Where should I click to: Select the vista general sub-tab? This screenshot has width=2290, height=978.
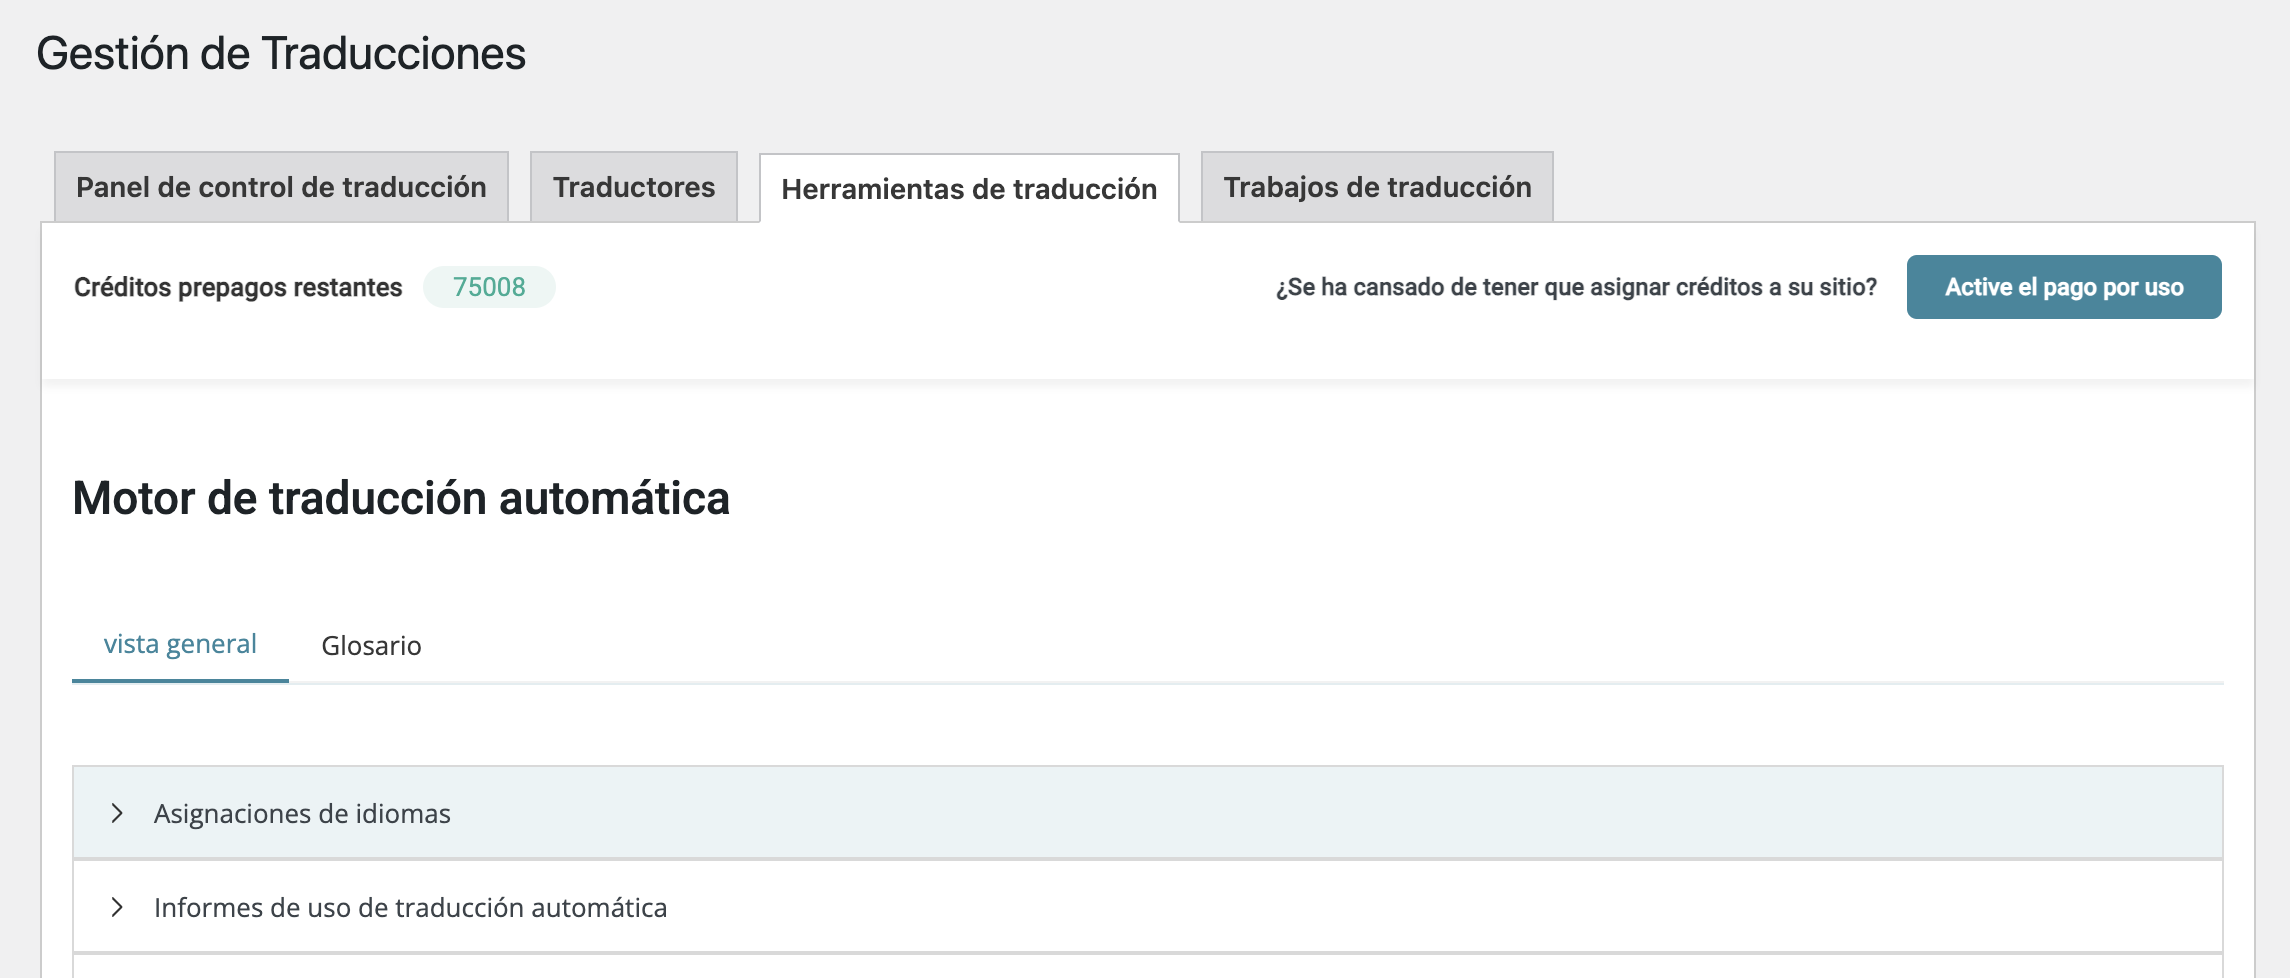tap(180, 644)
